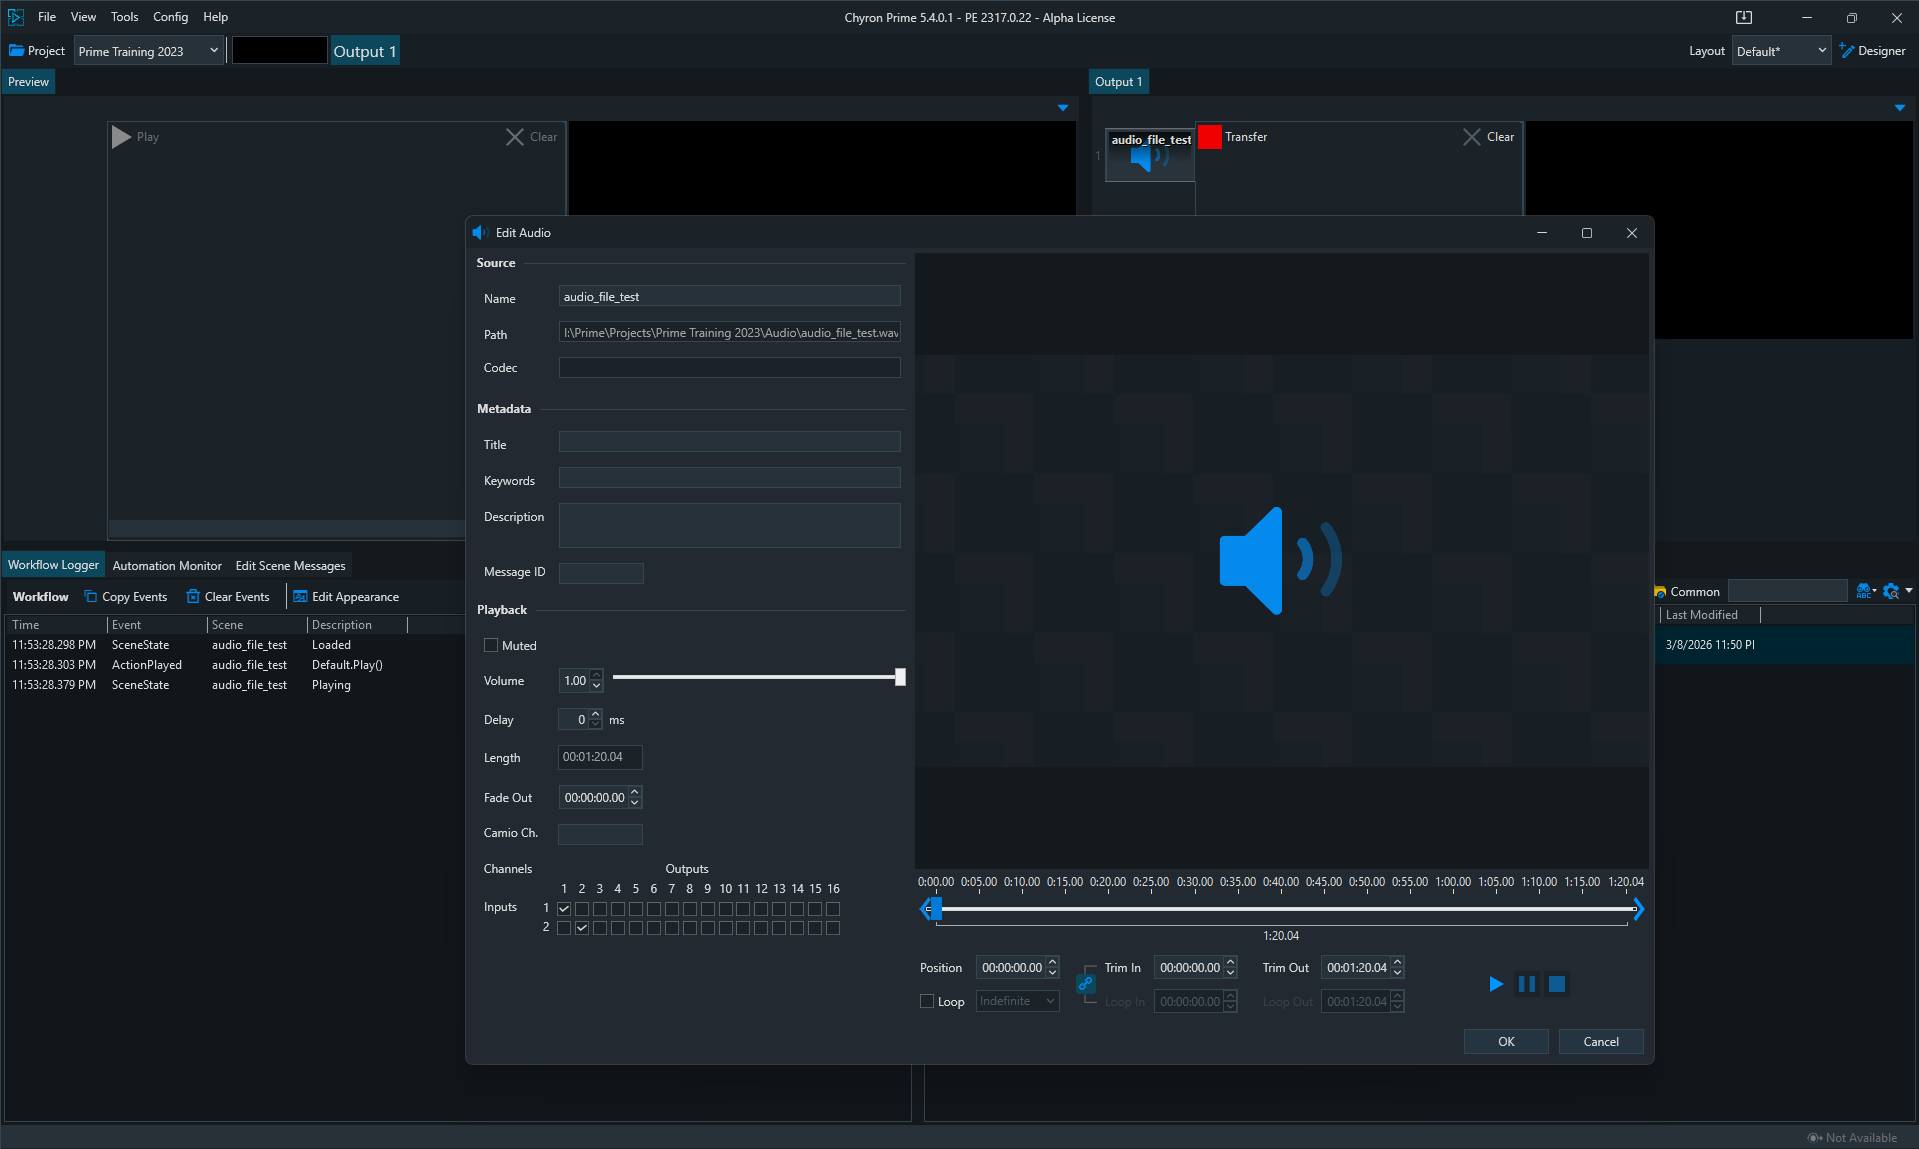Click the Chyron Prime logo icon
Screen dimensions: 1919x1149
click(15, 17)
